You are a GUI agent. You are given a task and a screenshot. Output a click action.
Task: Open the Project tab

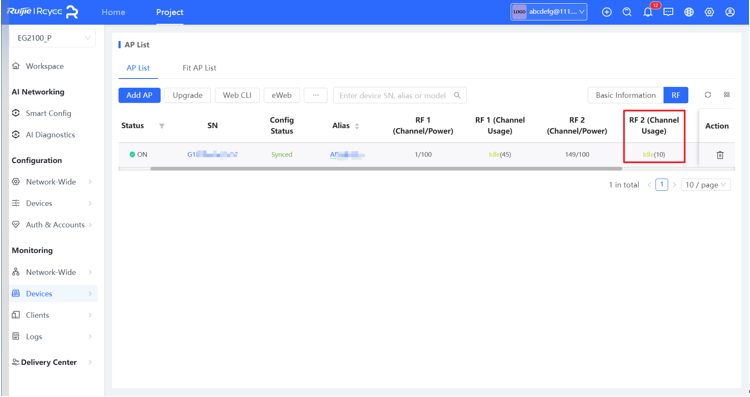(x=170, y=12)
